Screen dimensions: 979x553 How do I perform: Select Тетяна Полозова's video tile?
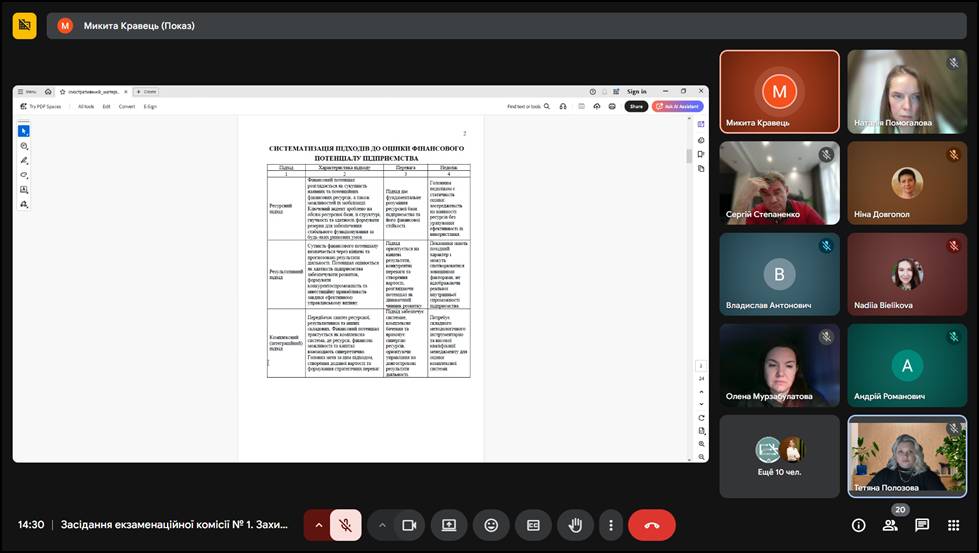pos(907,456)
